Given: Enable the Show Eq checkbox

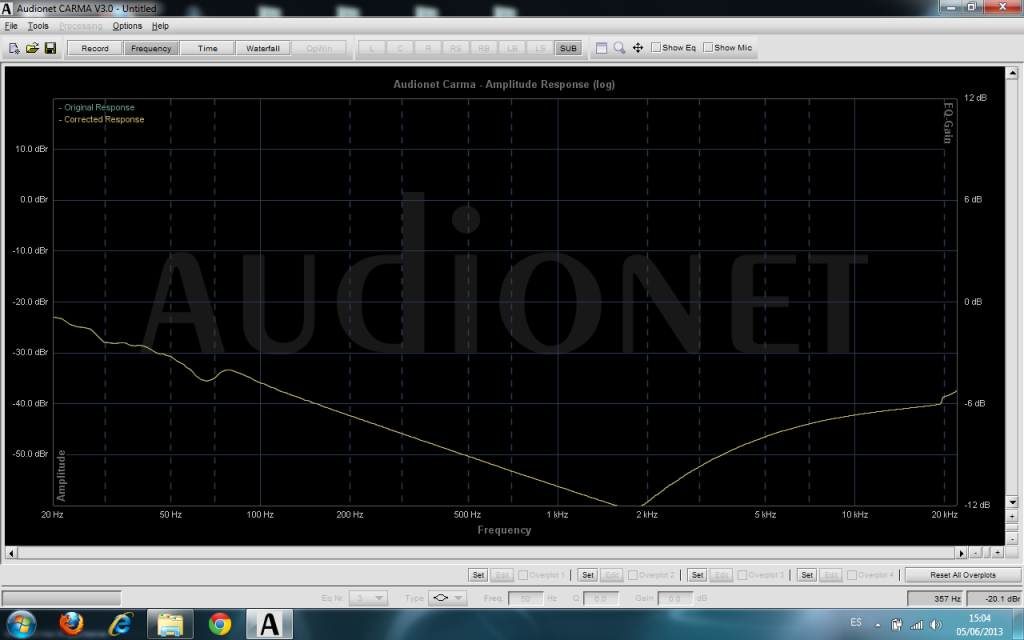Looking at the screenshot, I should [x=656, y=48].
